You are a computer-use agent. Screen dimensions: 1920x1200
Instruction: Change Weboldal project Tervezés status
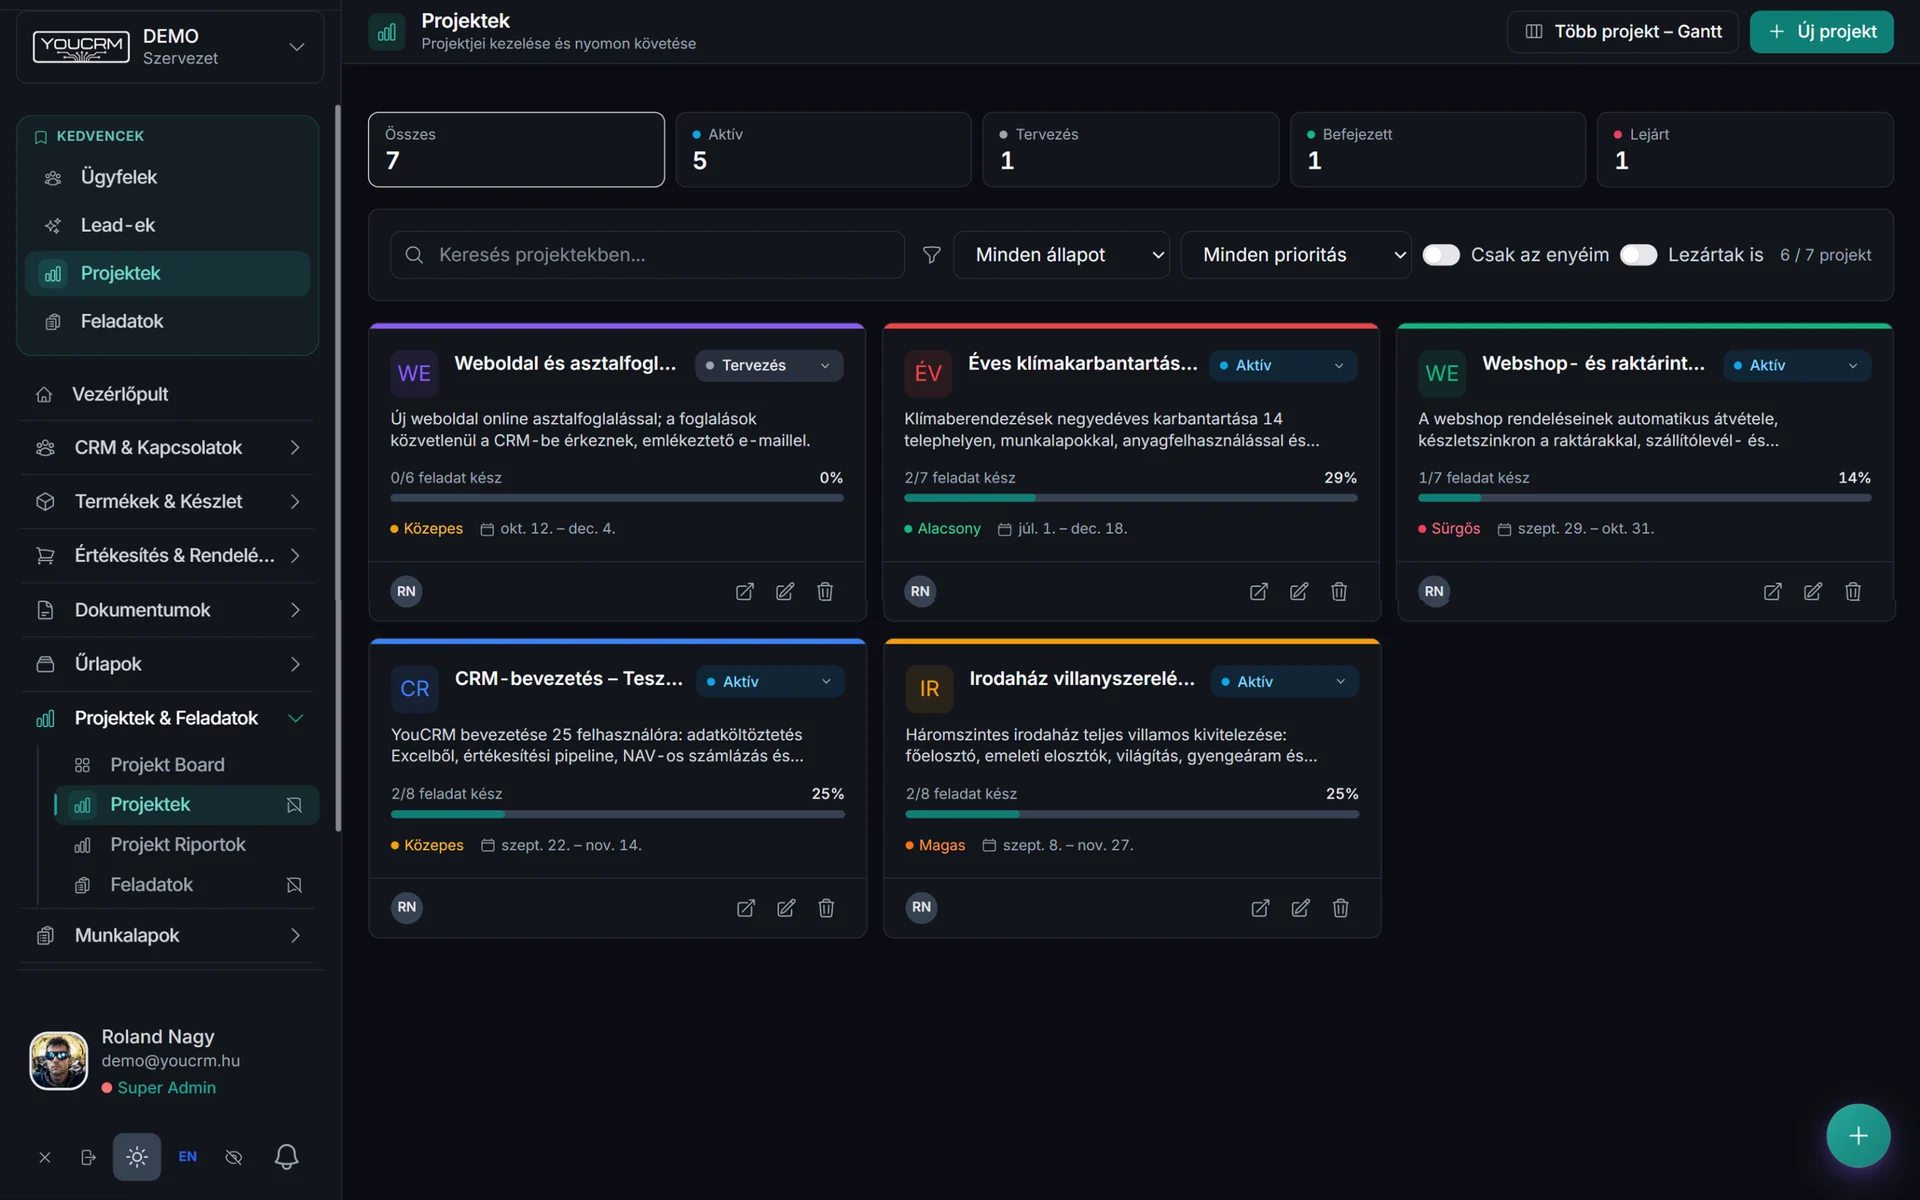pos(768,366)
